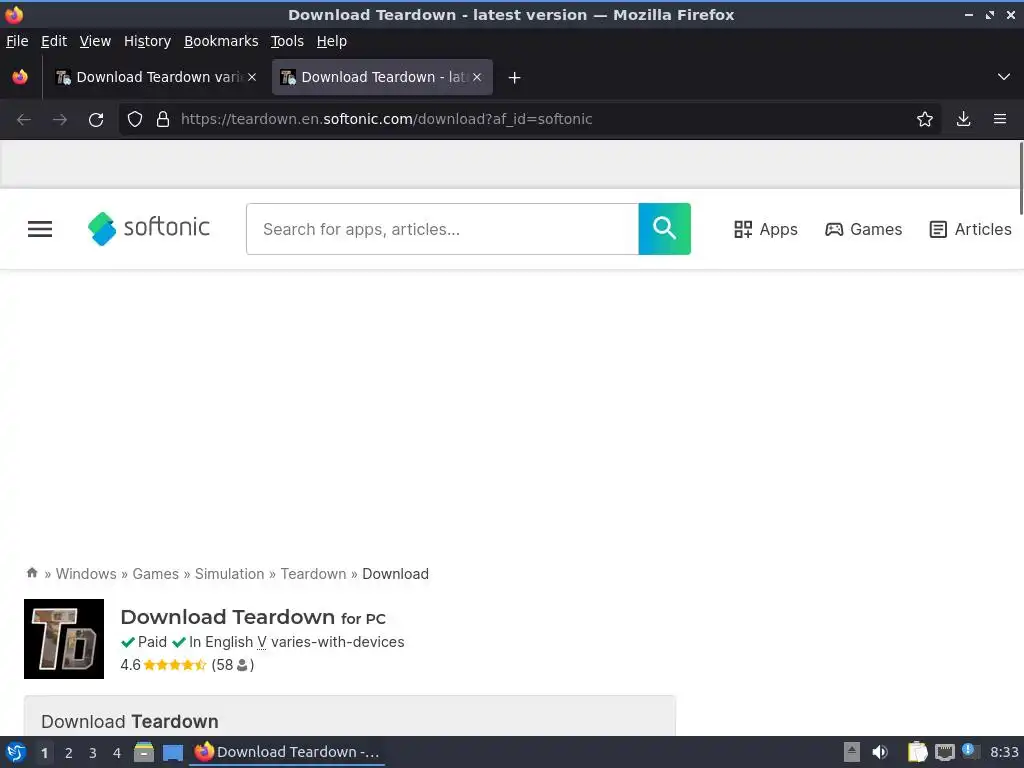Screen dimensions: 1024x768
Task: Click the Firefox back button
Action: [24, 120]
